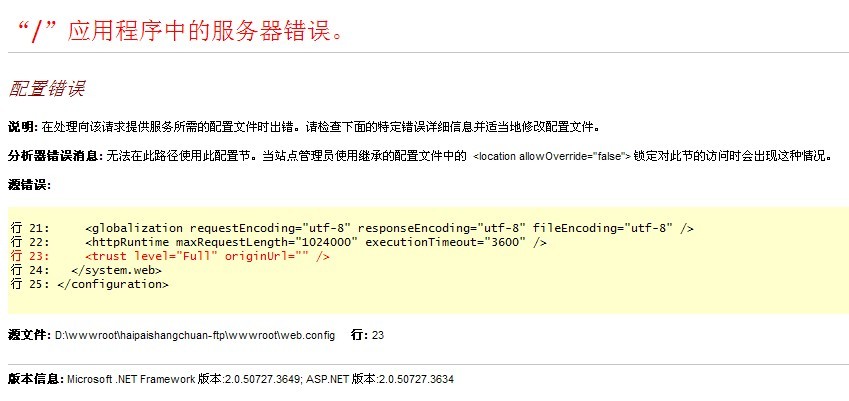Click the bold 源错误 label

(27, 185)
